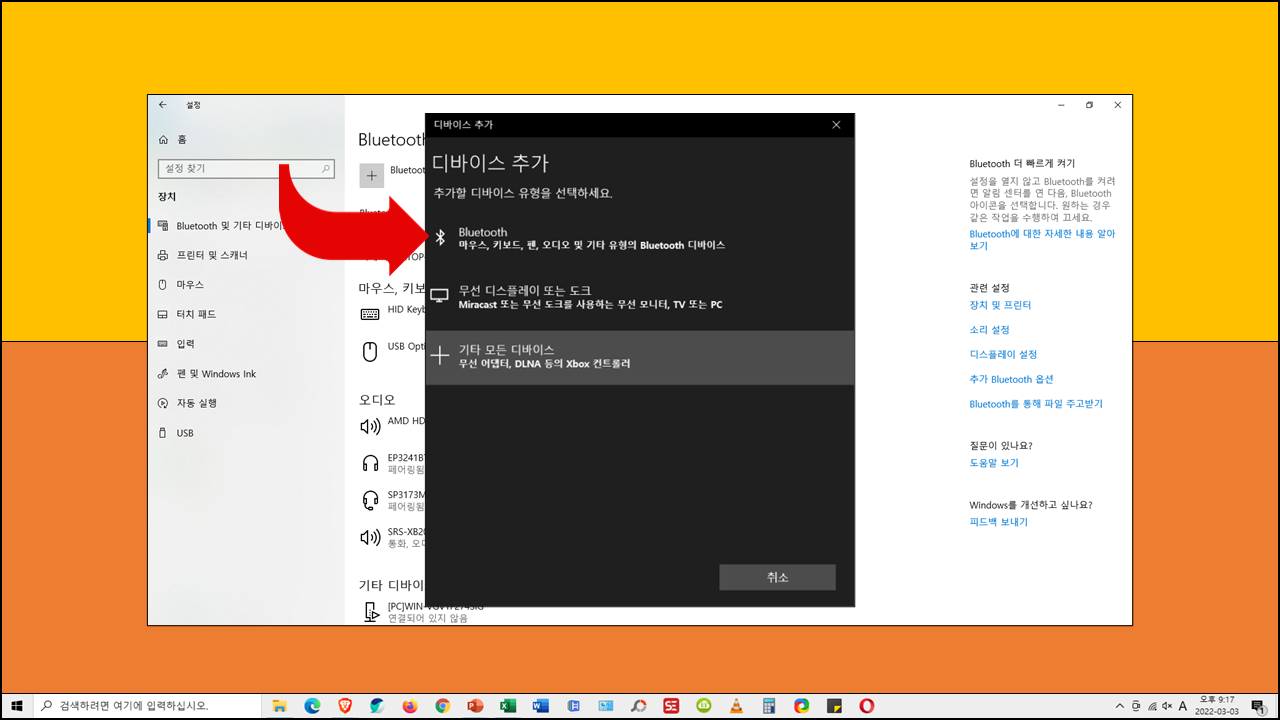Click the taskbar search box
The height and width of the screenshot is (720, 1280).
coord(147,706)
